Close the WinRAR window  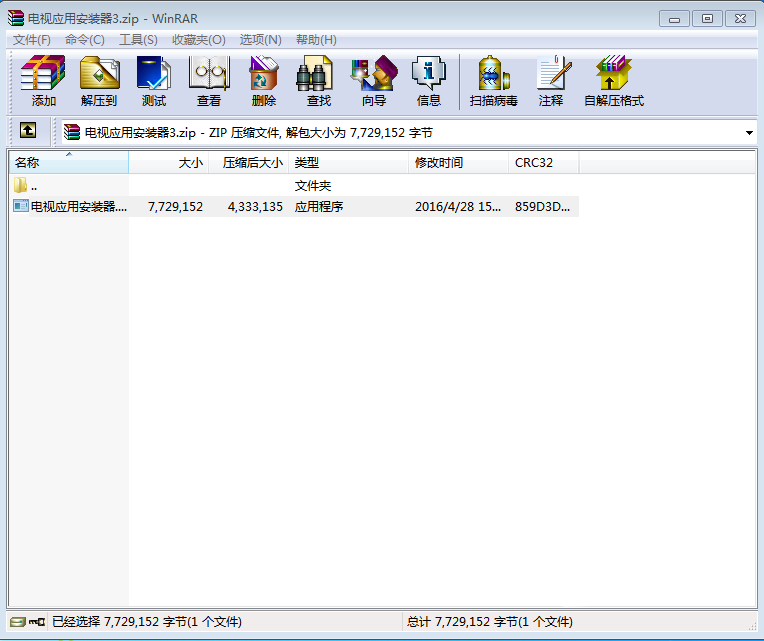click(741, 19)
